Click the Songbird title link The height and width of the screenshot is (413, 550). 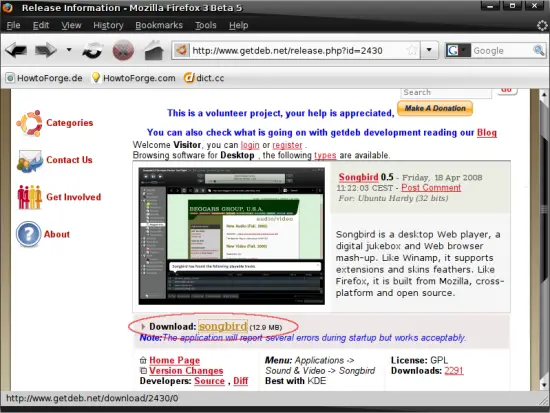[358, 177]
